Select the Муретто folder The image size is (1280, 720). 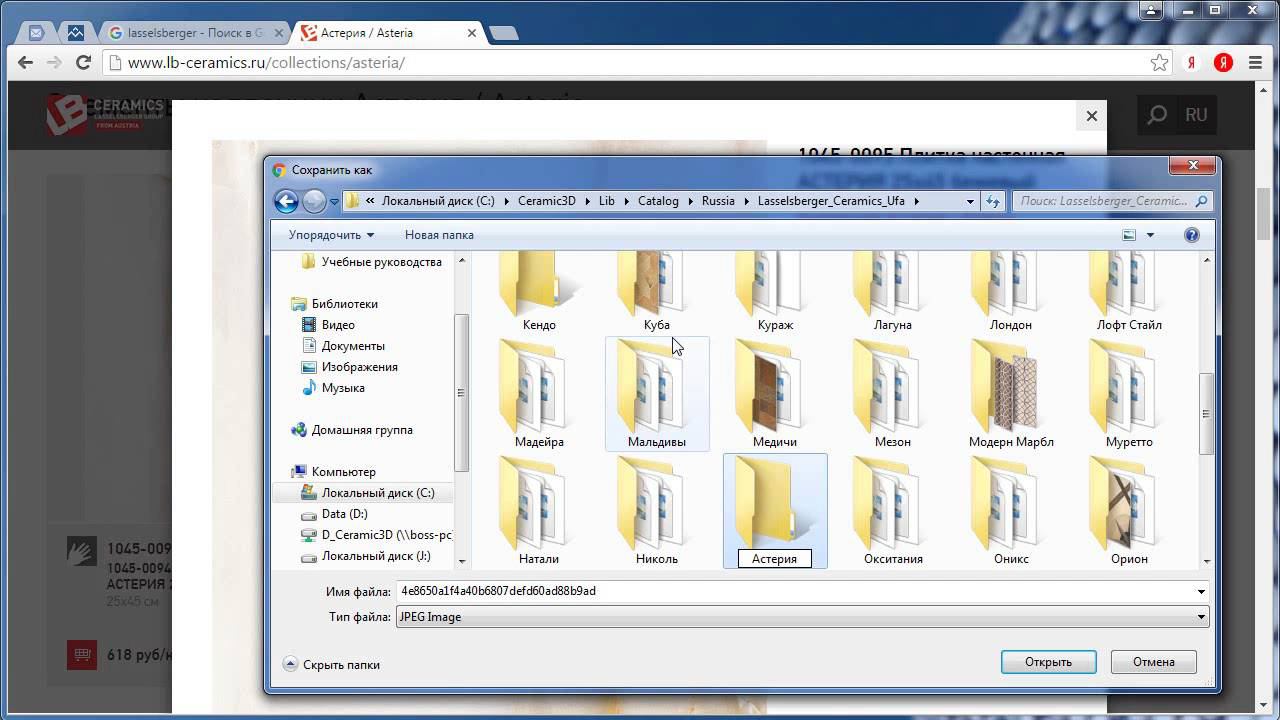(1129, 394)
